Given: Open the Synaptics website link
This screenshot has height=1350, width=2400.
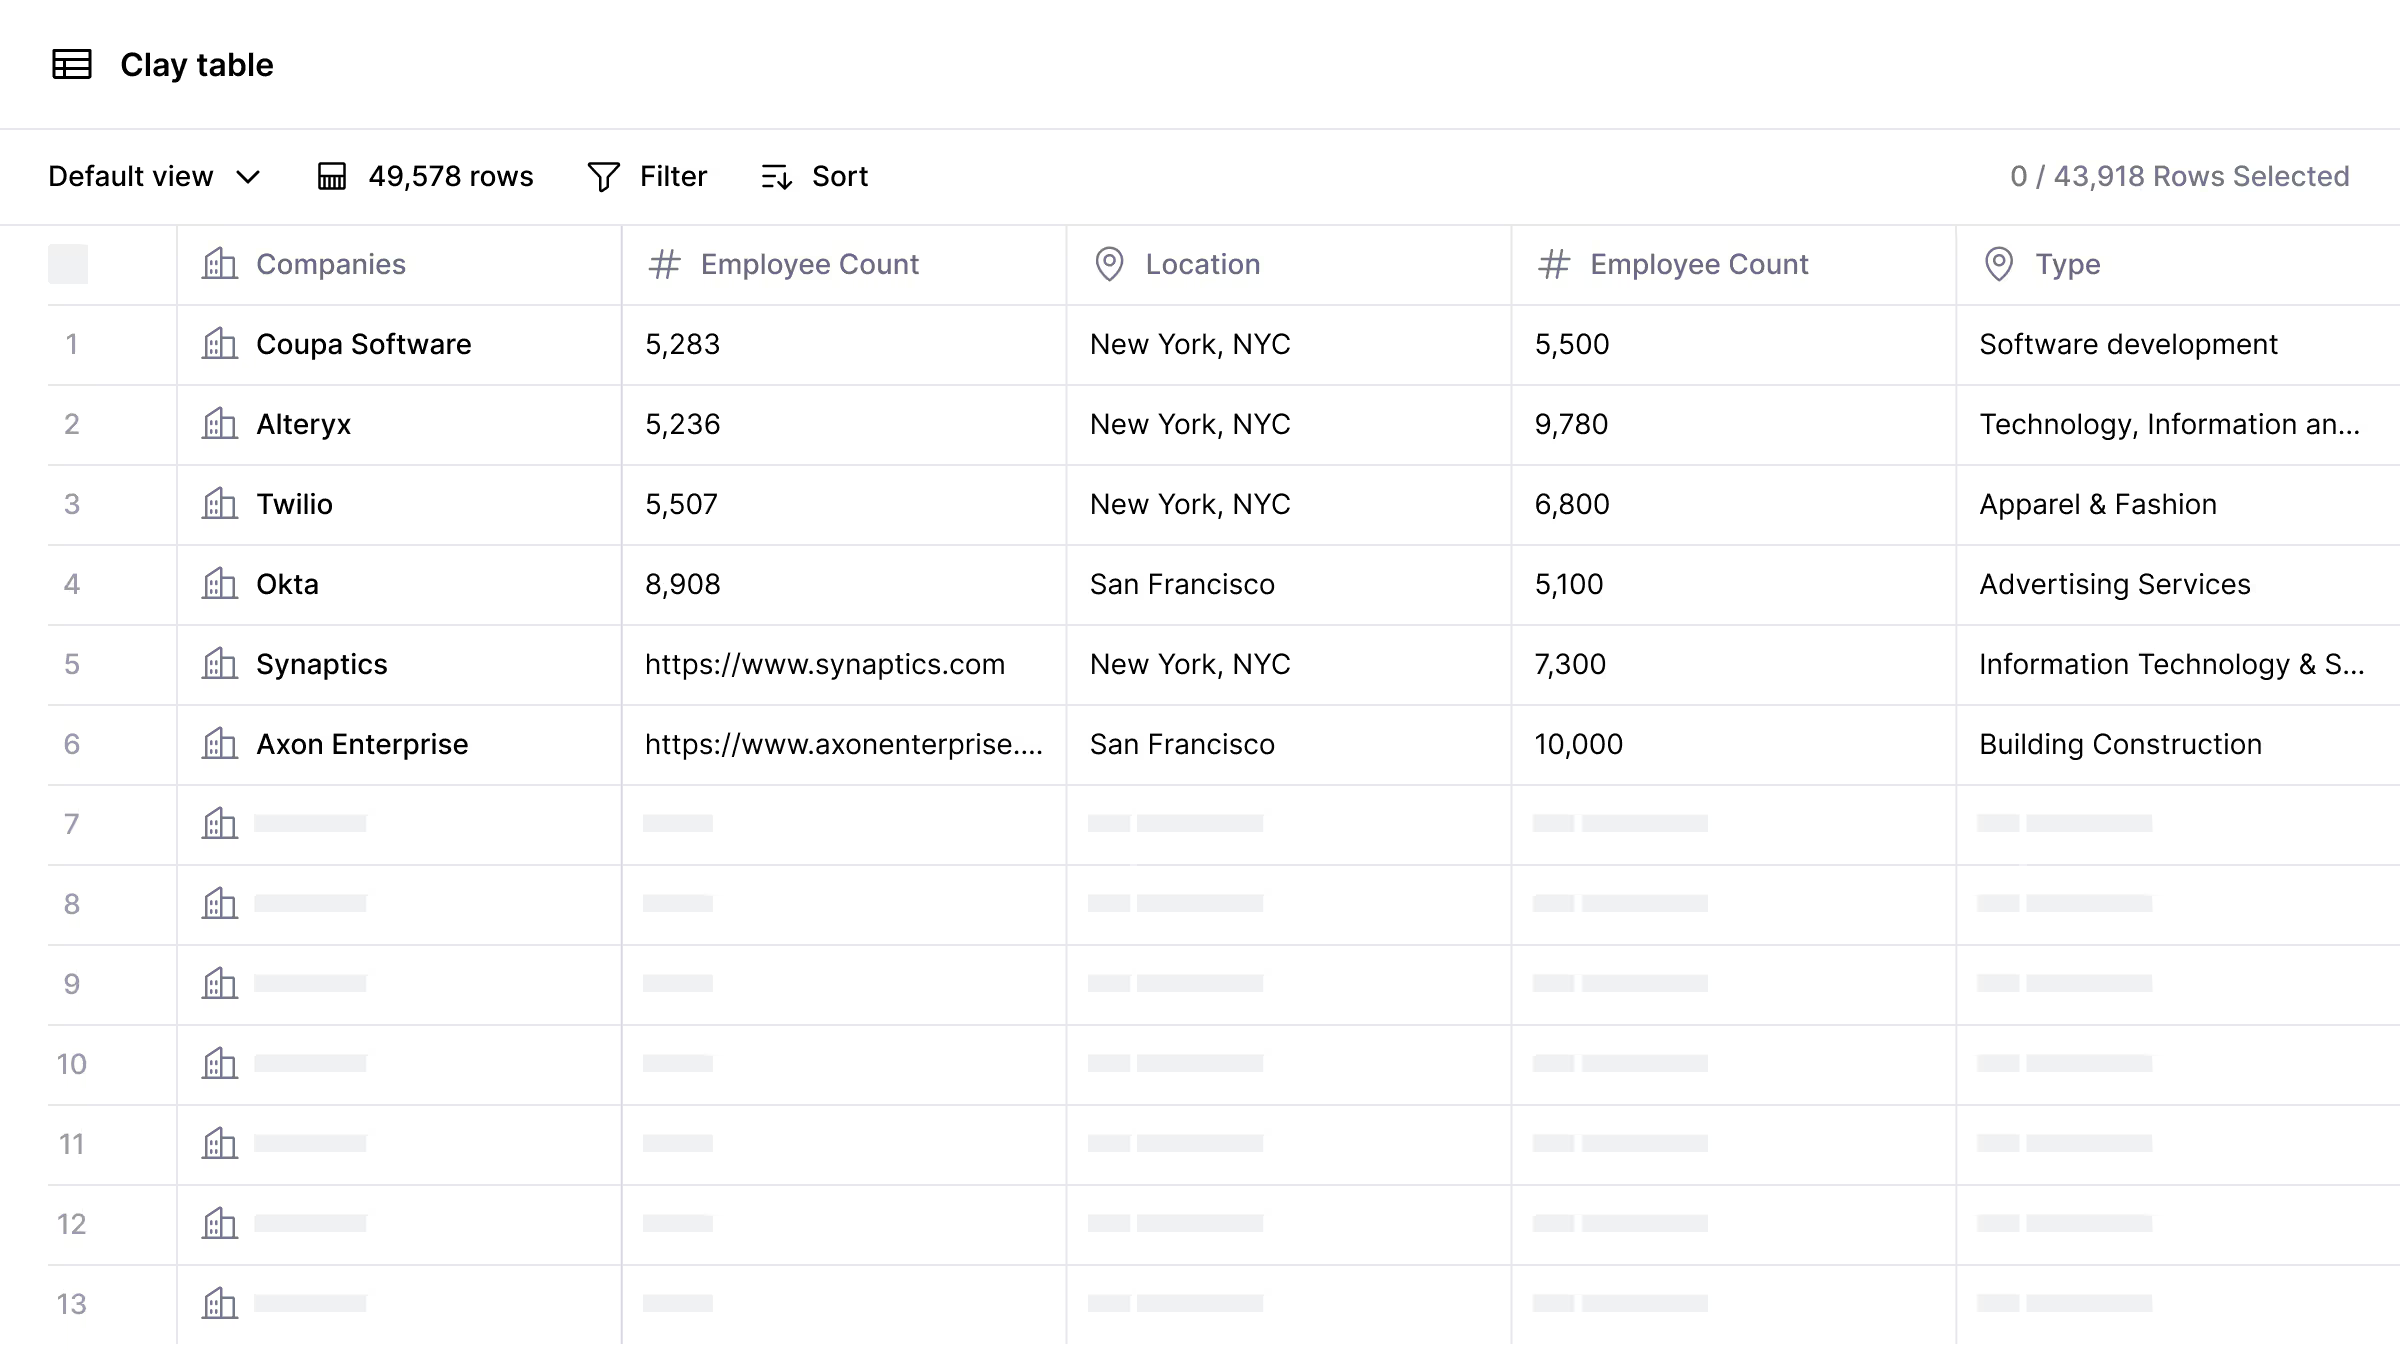Looking at the screenshot, I should pos(824,665).
